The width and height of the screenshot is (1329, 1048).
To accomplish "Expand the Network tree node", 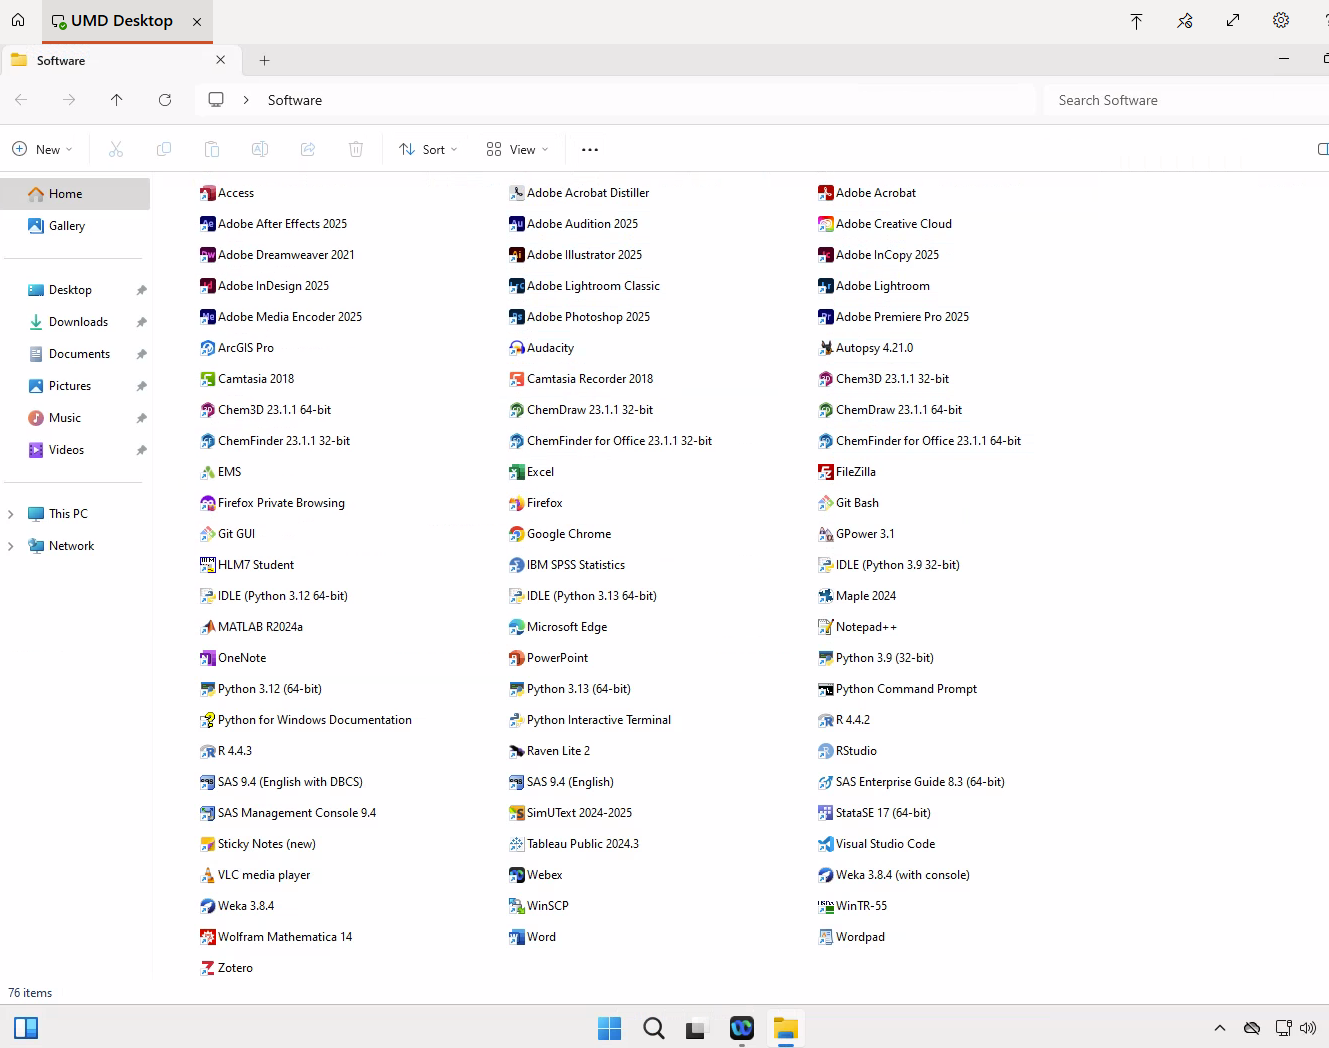I will pyautogui.click(x=11, y=546).
